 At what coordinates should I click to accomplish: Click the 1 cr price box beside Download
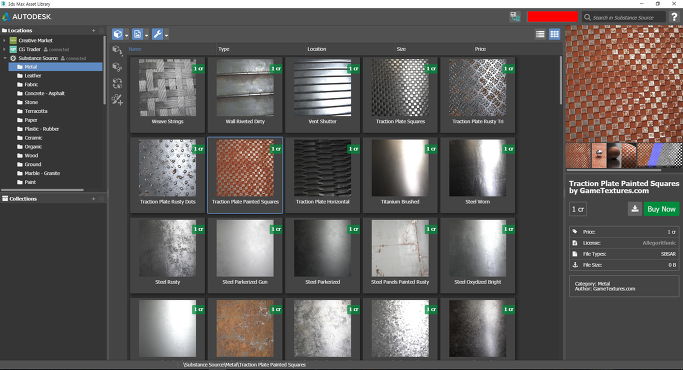pyautogui.click(x=578, y=209)
